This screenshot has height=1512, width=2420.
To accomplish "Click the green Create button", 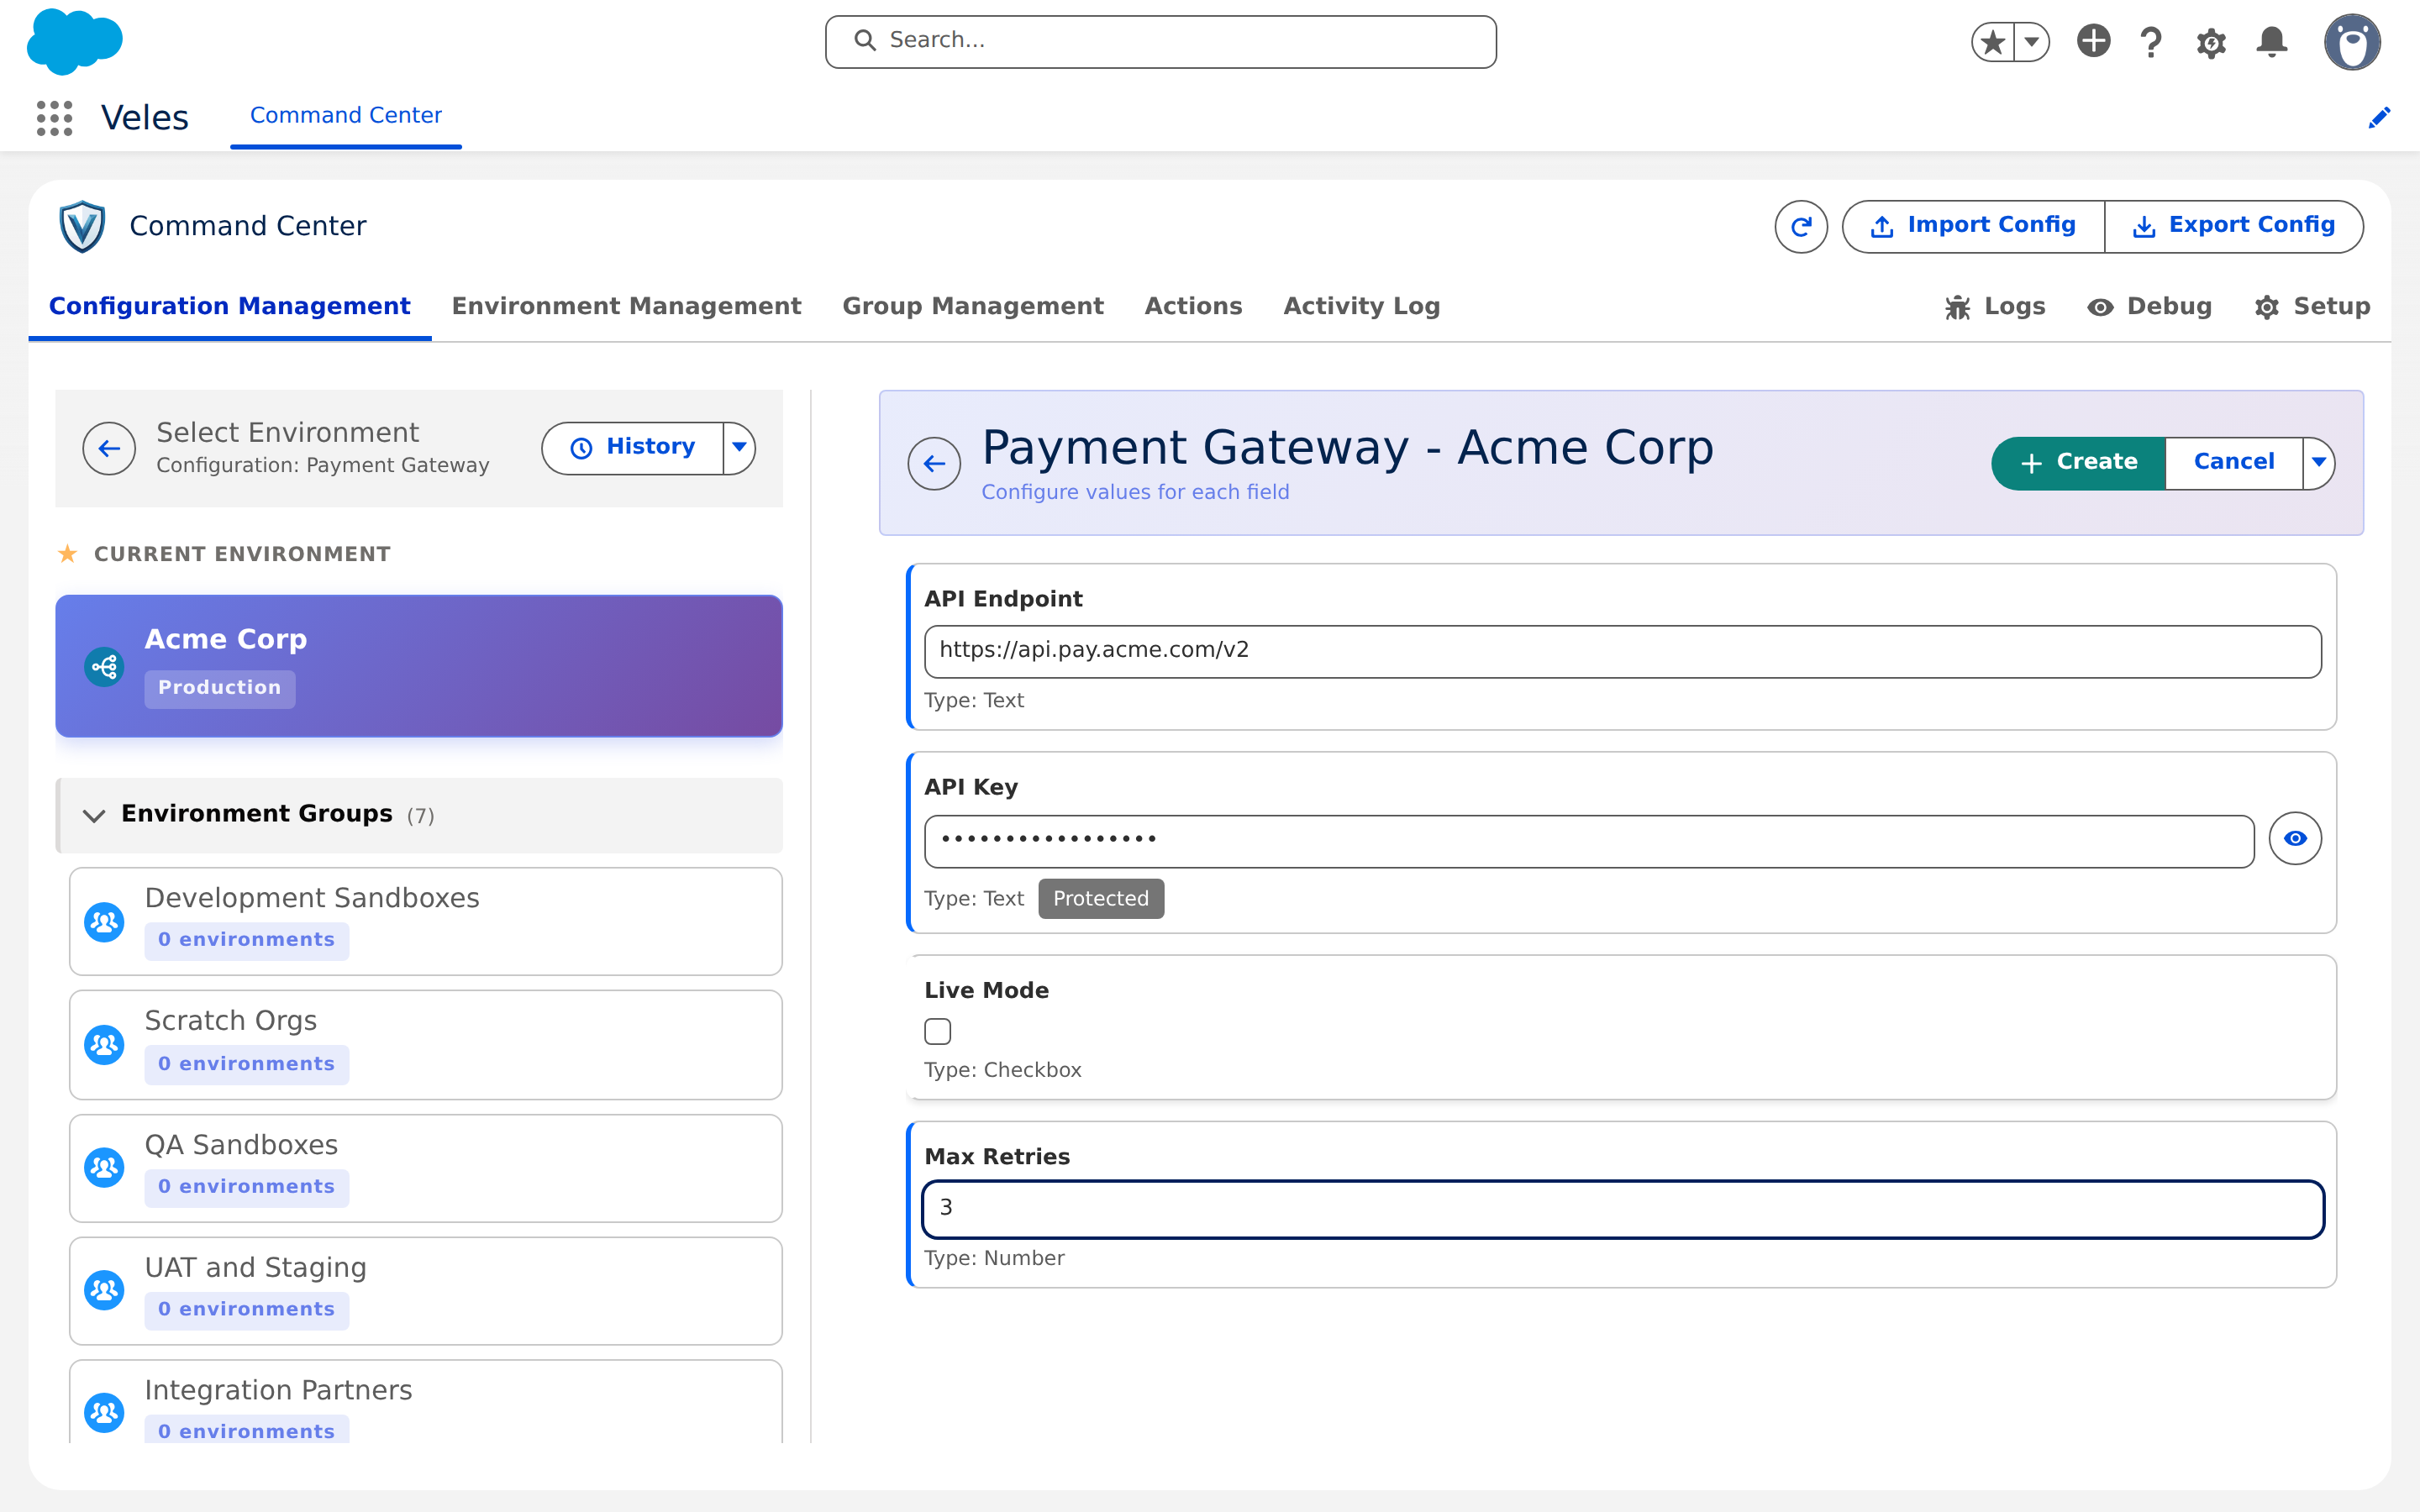I will click(2078, 463).
